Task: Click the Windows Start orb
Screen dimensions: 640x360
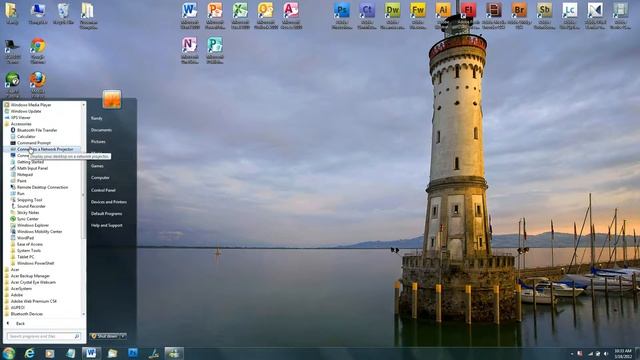Action: click(9, 353)
